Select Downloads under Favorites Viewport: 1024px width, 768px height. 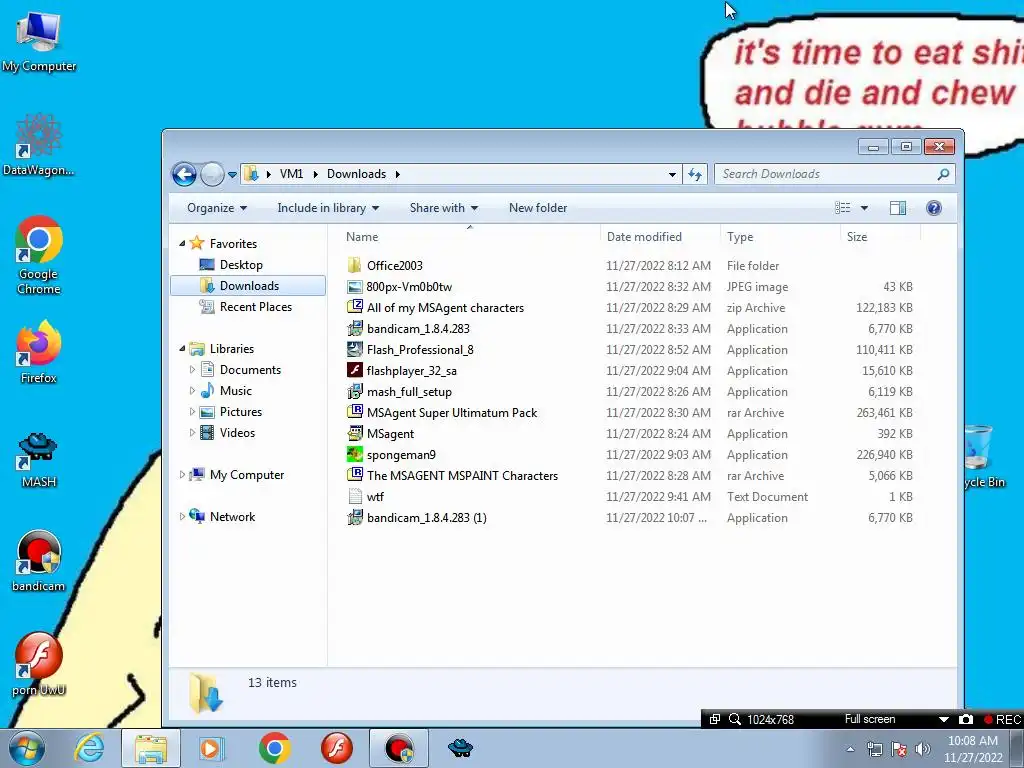click(x=248, y=285)
